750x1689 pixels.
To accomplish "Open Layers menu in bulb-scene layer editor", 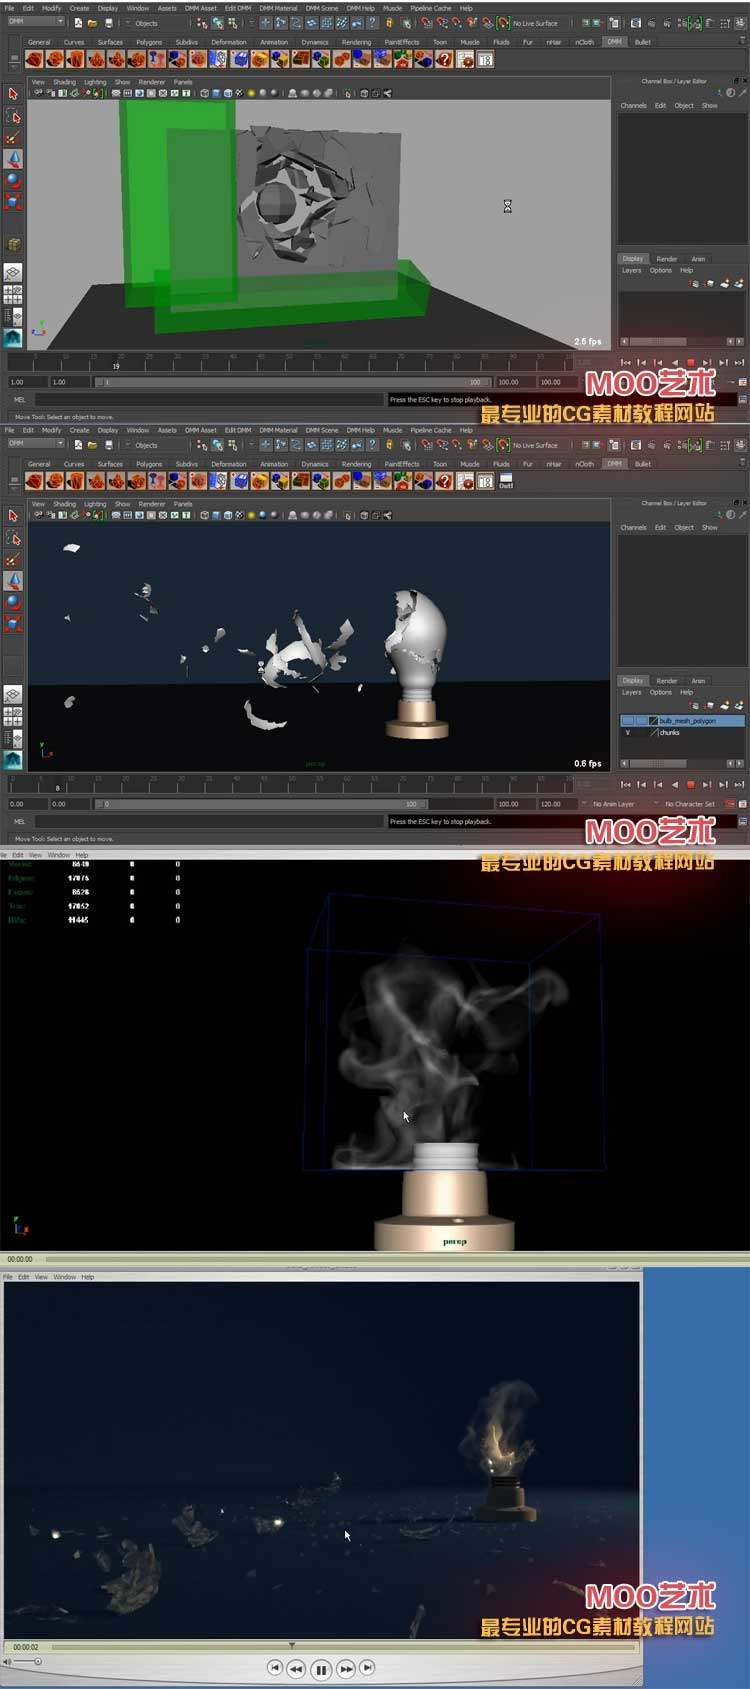I will tap(632, 692).
